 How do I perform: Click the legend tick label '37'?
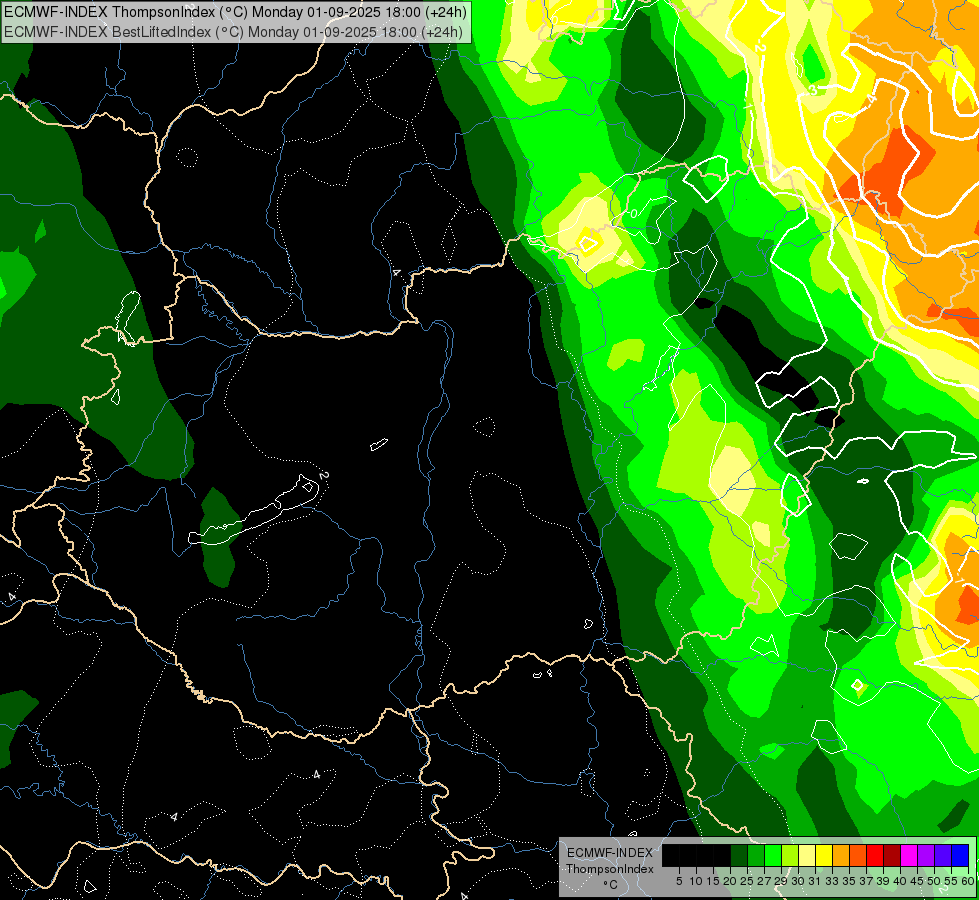point(867,881)
